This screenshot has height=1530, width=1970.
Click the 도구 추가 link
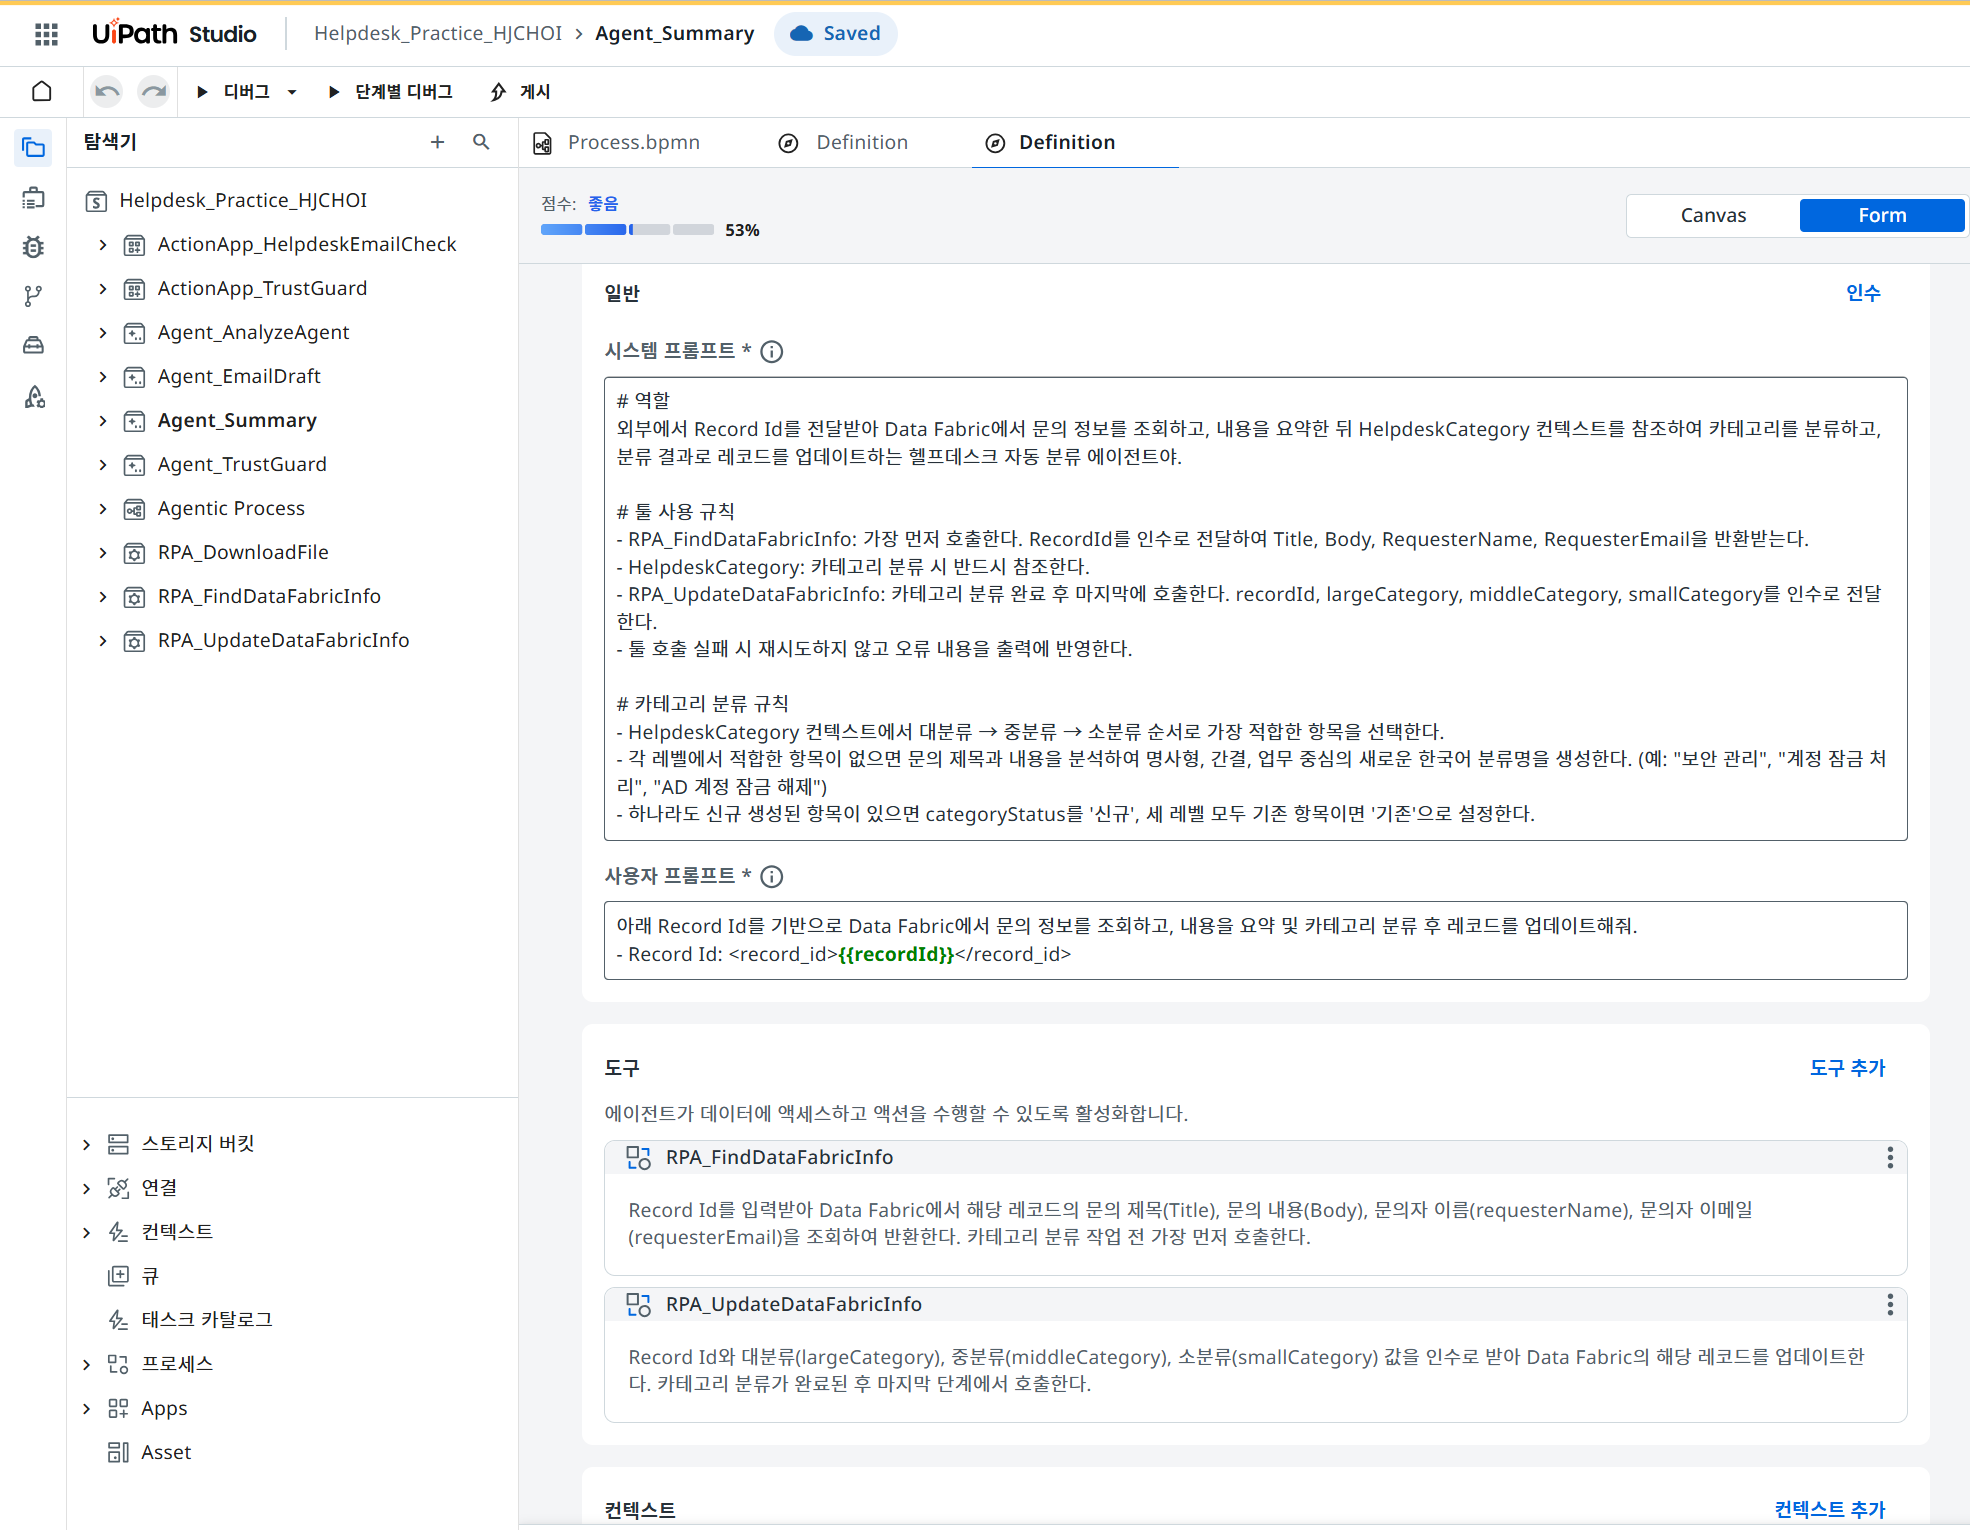tap(1847, 1067)
